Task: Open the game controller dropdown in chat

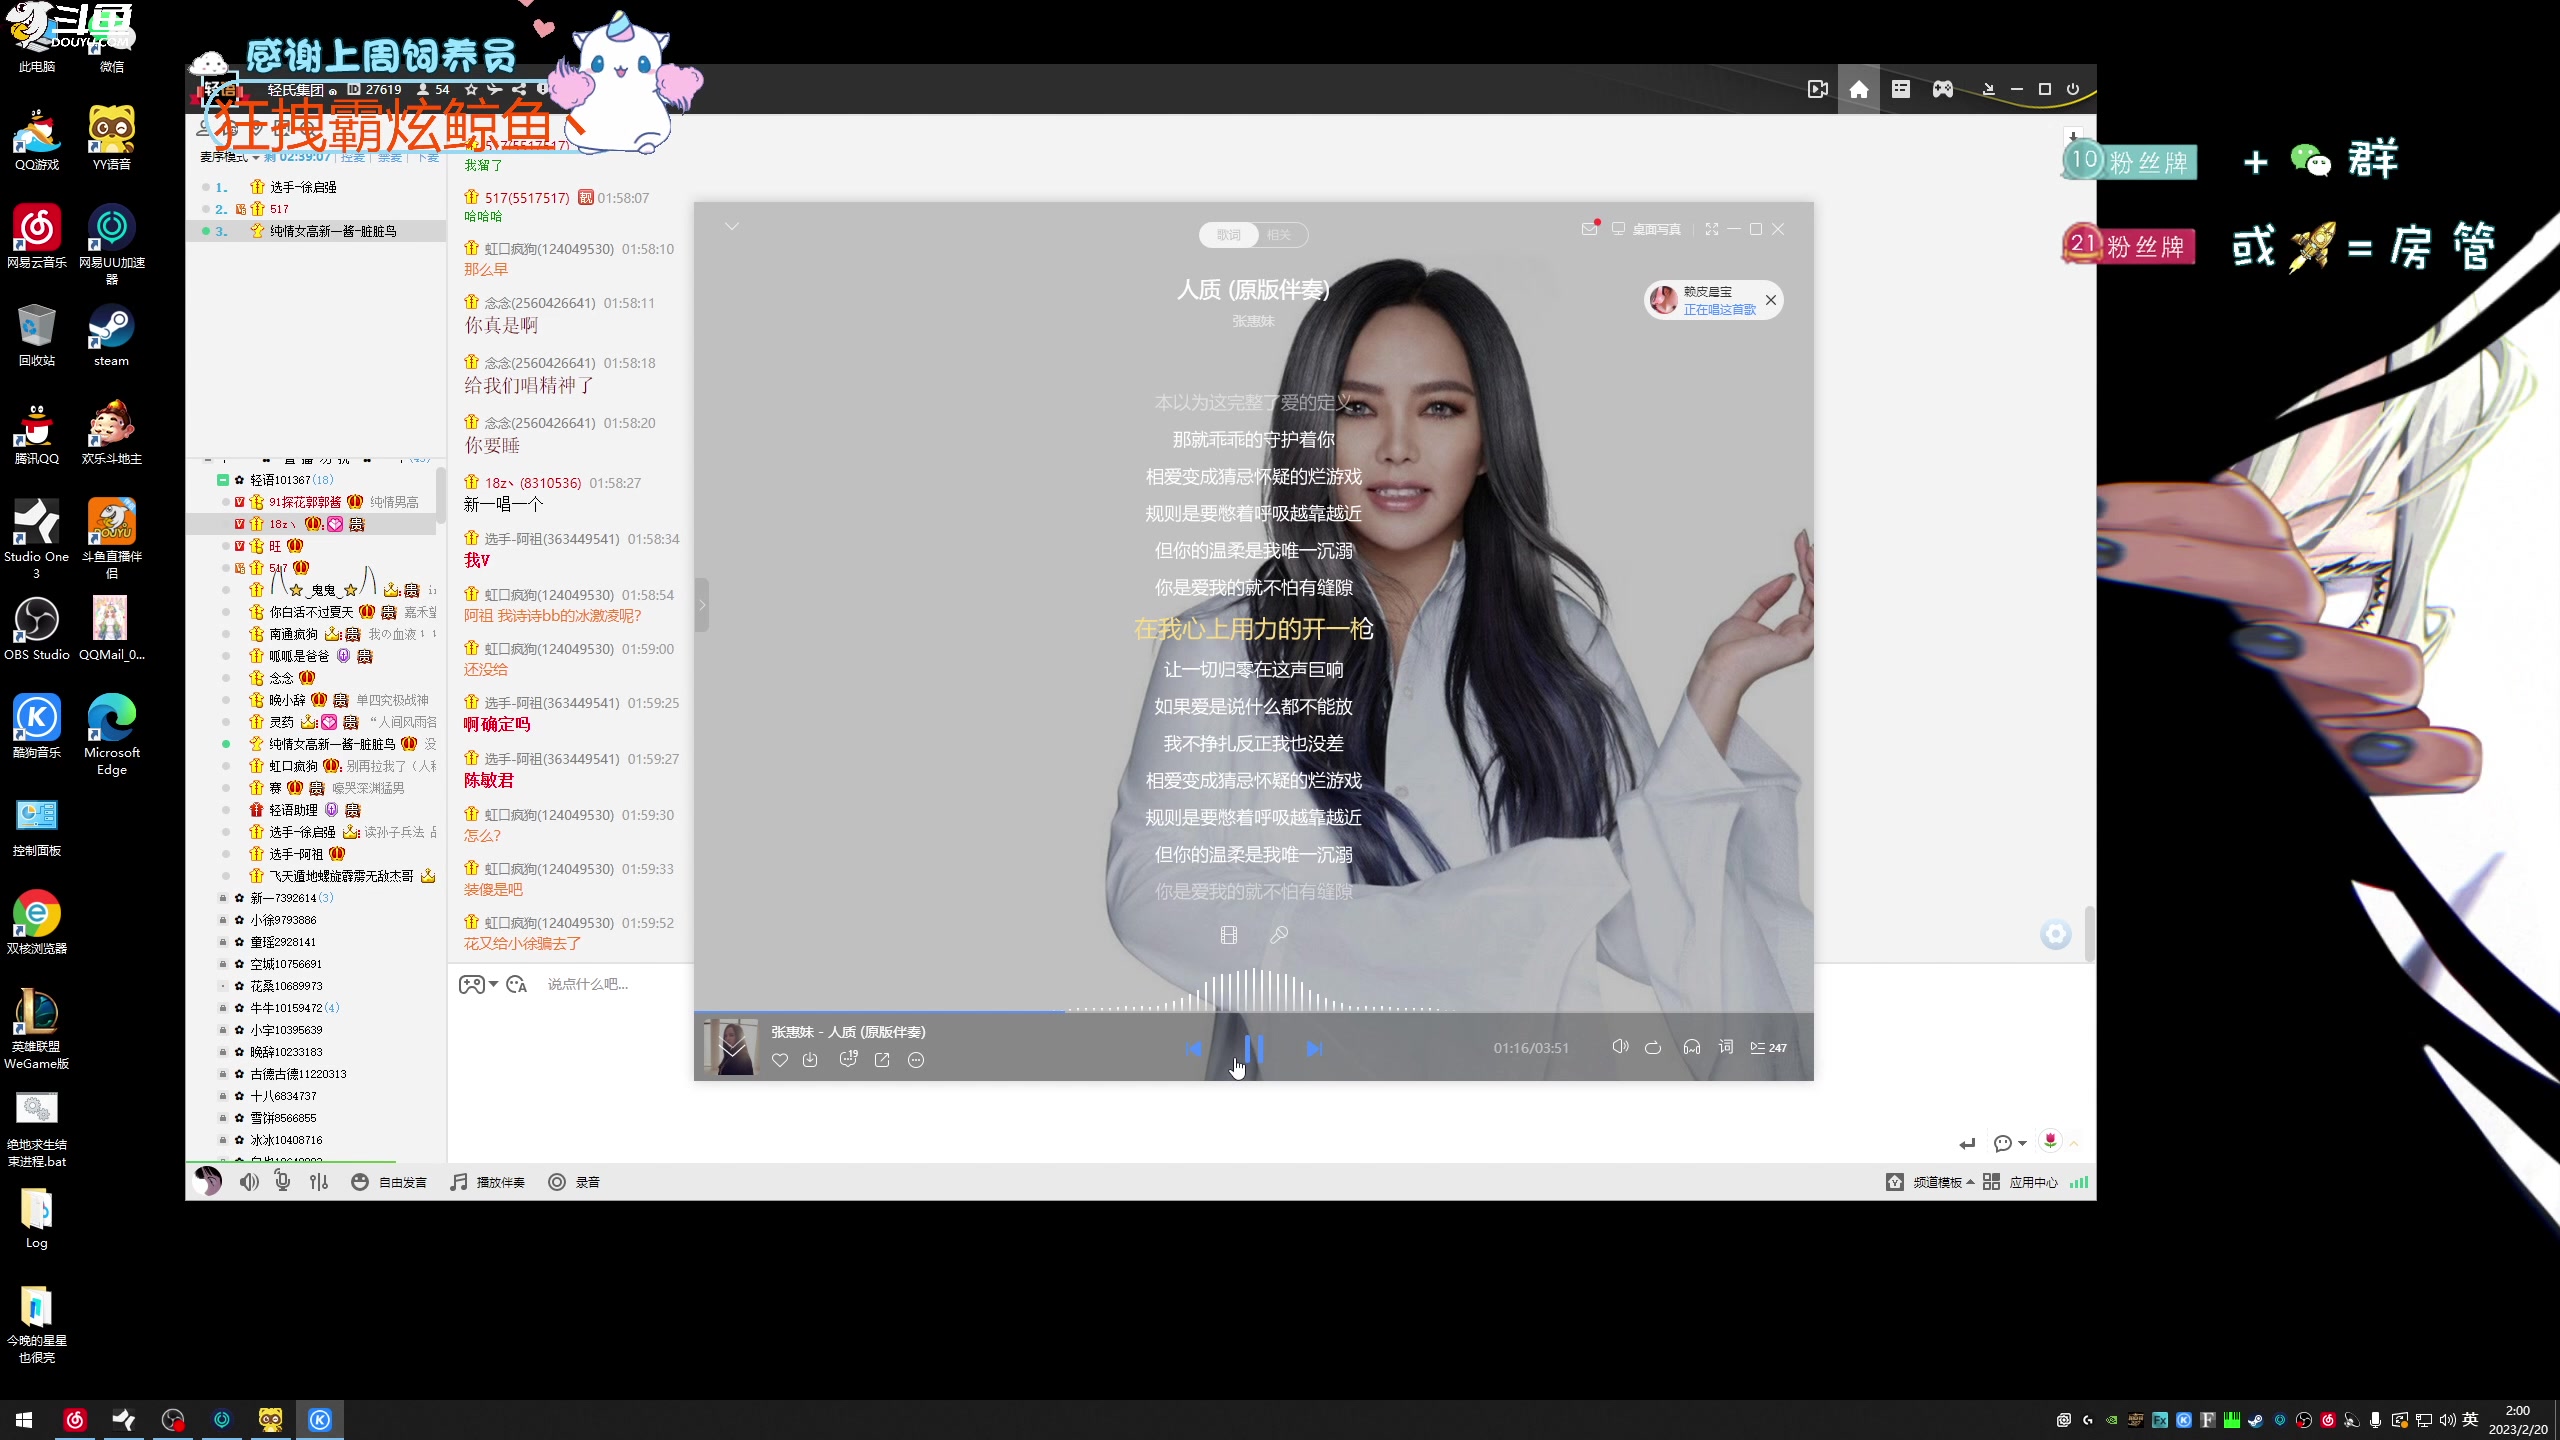Action: point(478,985)
